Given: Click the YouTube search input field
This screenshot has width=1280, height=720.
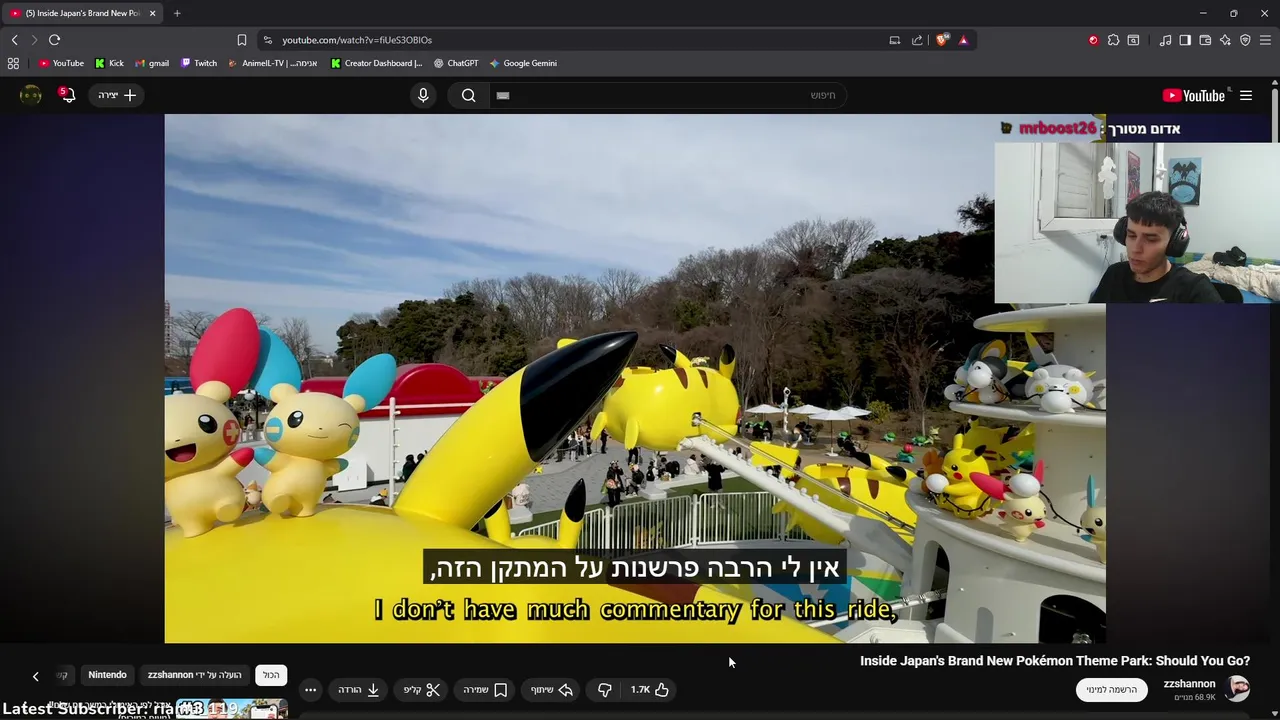Looking at the screenshot, I should pos(667,95).
